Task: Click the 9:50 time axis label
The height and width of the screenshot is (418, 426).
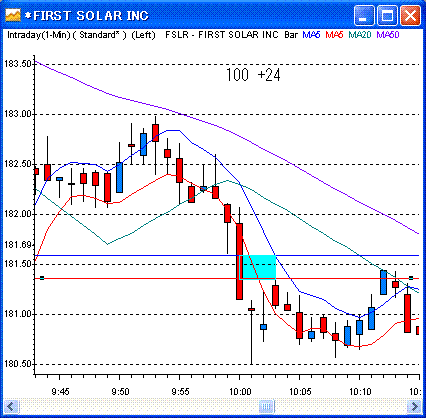Action: click(120, 391)
